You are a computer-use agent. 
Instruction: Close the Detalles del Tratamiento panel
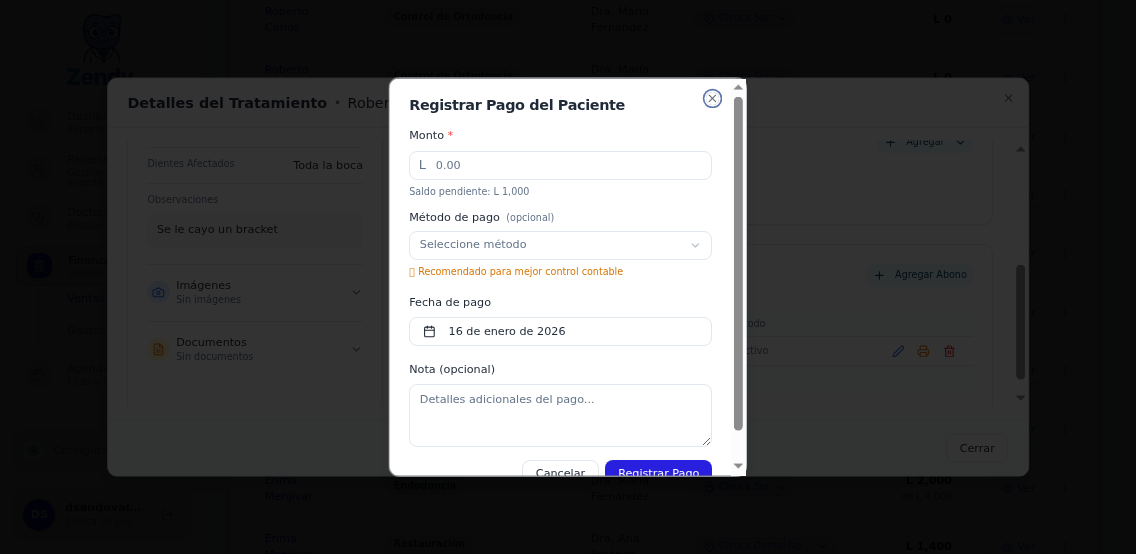pos(1008,98)
